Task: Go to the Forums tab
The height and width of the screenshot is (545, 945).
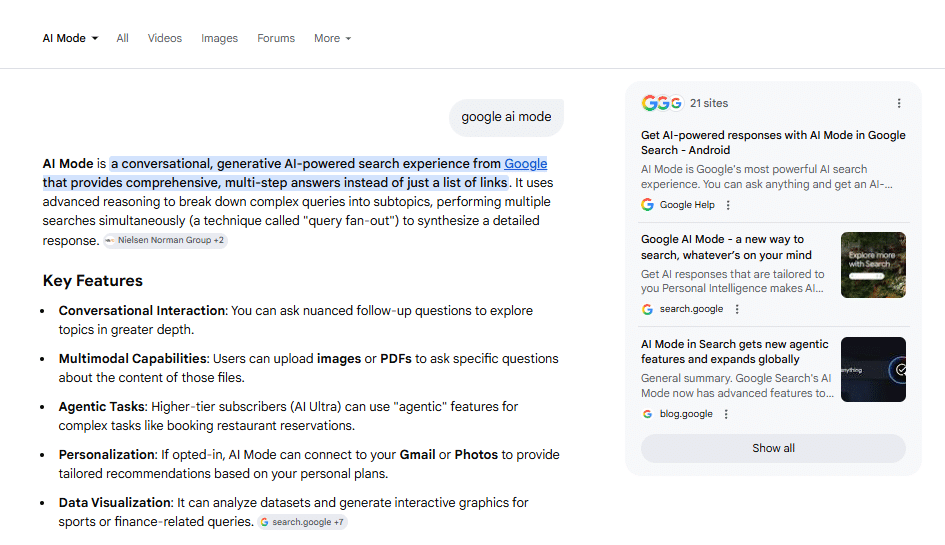Action: point(276,38)
